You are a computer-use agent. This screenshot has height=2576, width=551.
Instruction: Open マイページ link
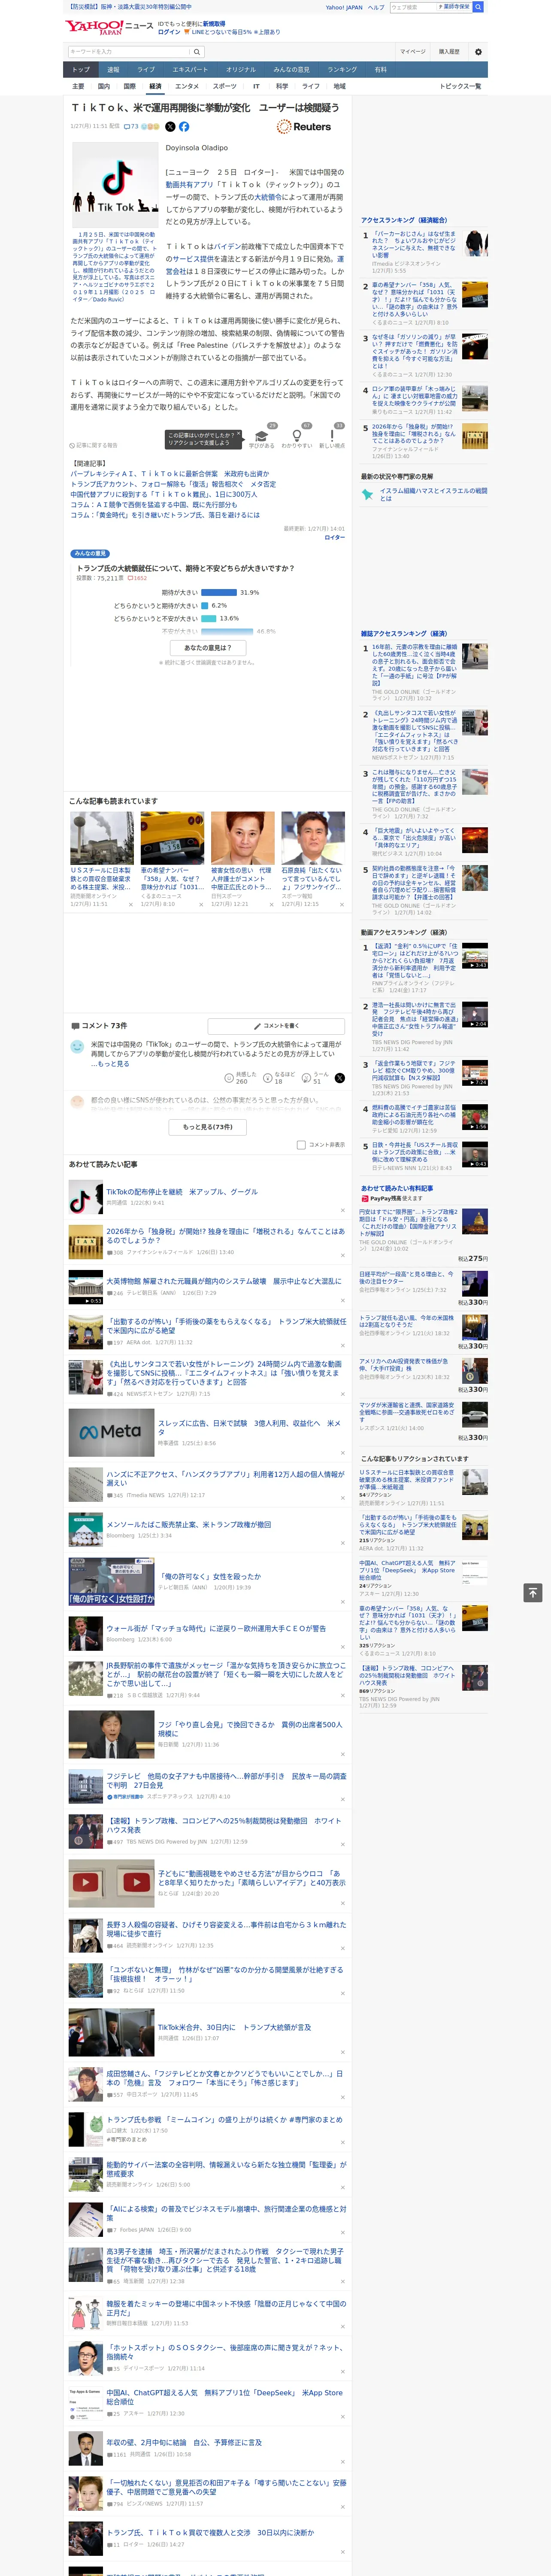coord(412,52)
